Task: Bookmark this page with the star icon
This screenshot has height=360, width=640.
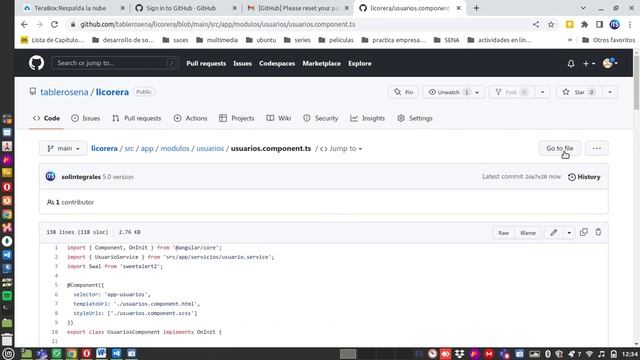Action: [x=551, y=24]
